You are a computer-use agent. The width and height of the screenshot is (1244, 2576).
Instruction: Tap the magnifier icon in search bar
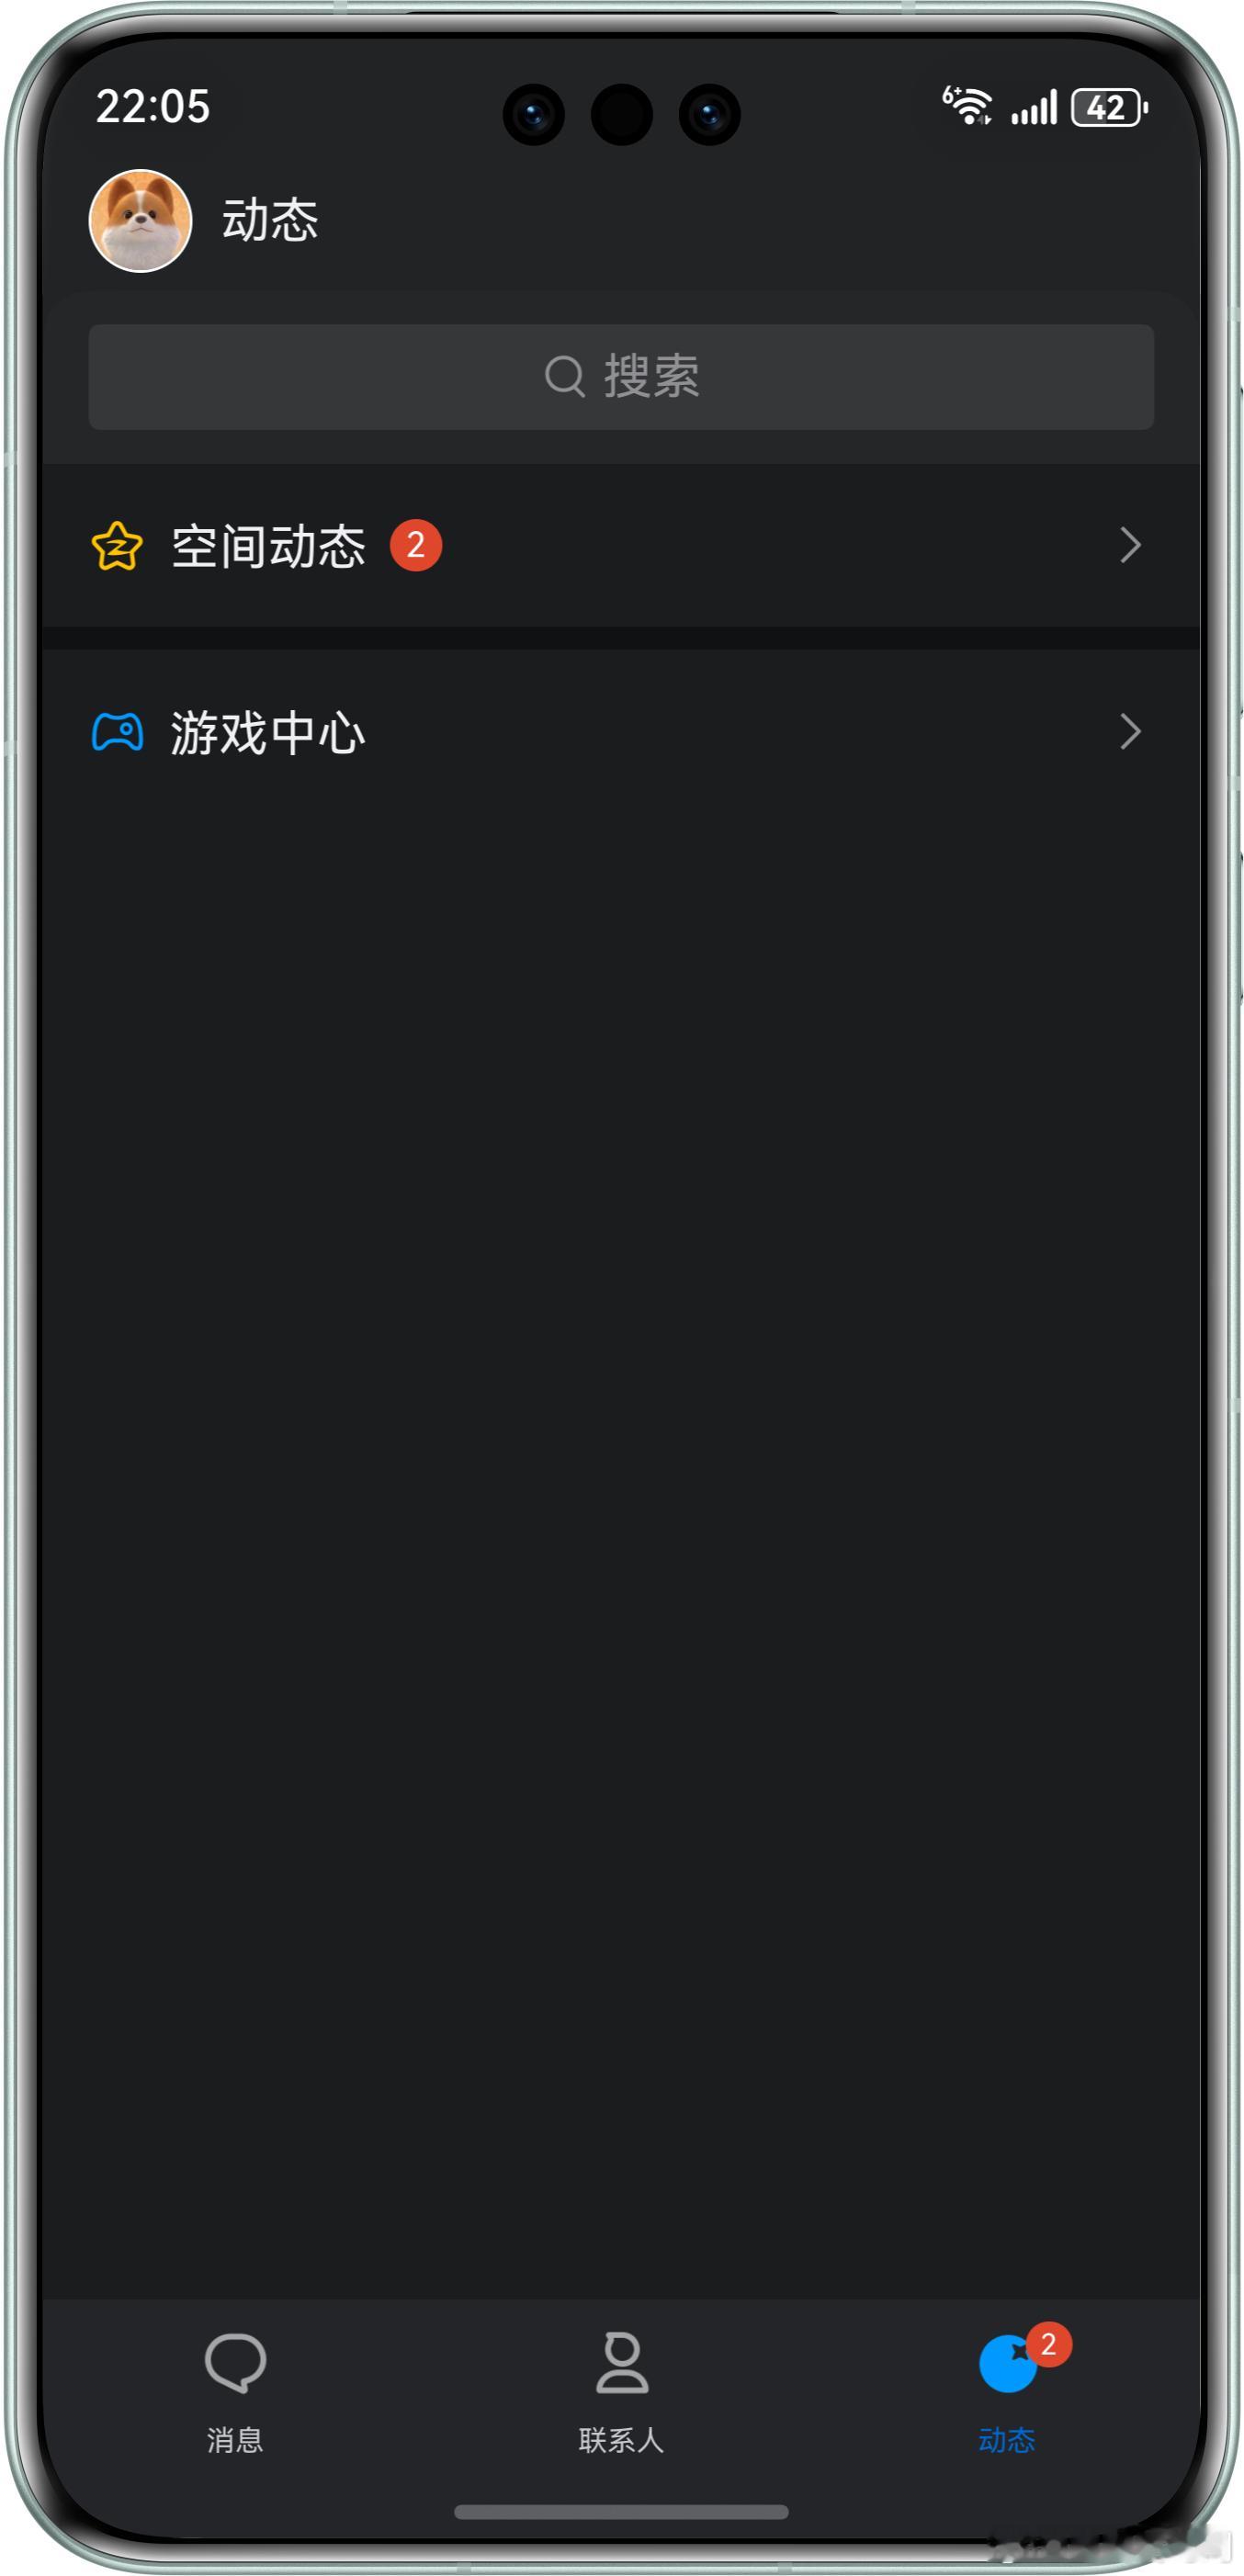565,377
